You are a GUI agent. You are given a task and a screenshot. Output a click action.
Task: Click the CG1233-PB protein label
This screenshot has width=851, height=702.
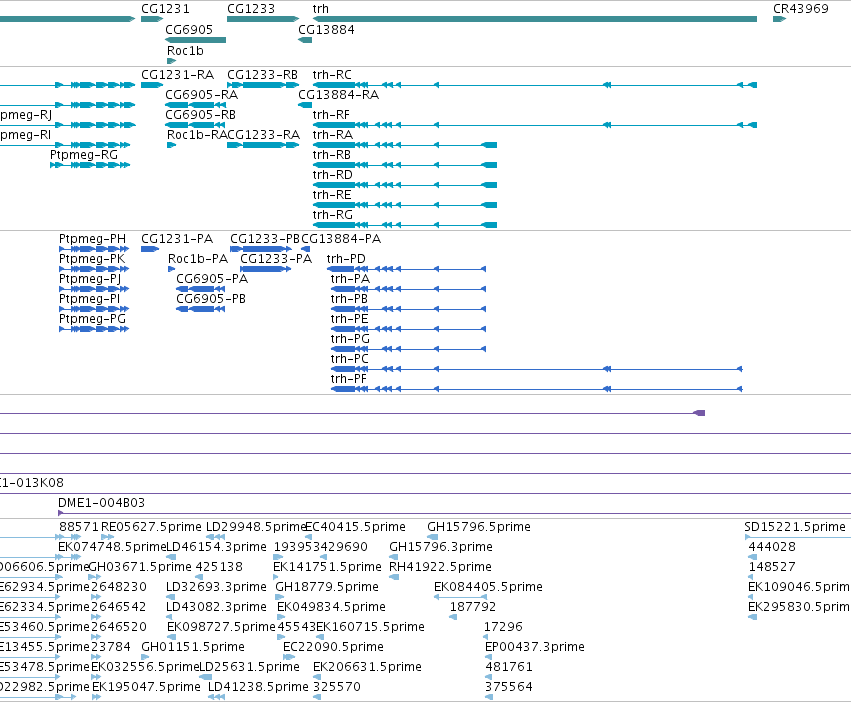[x=265, y=239]
